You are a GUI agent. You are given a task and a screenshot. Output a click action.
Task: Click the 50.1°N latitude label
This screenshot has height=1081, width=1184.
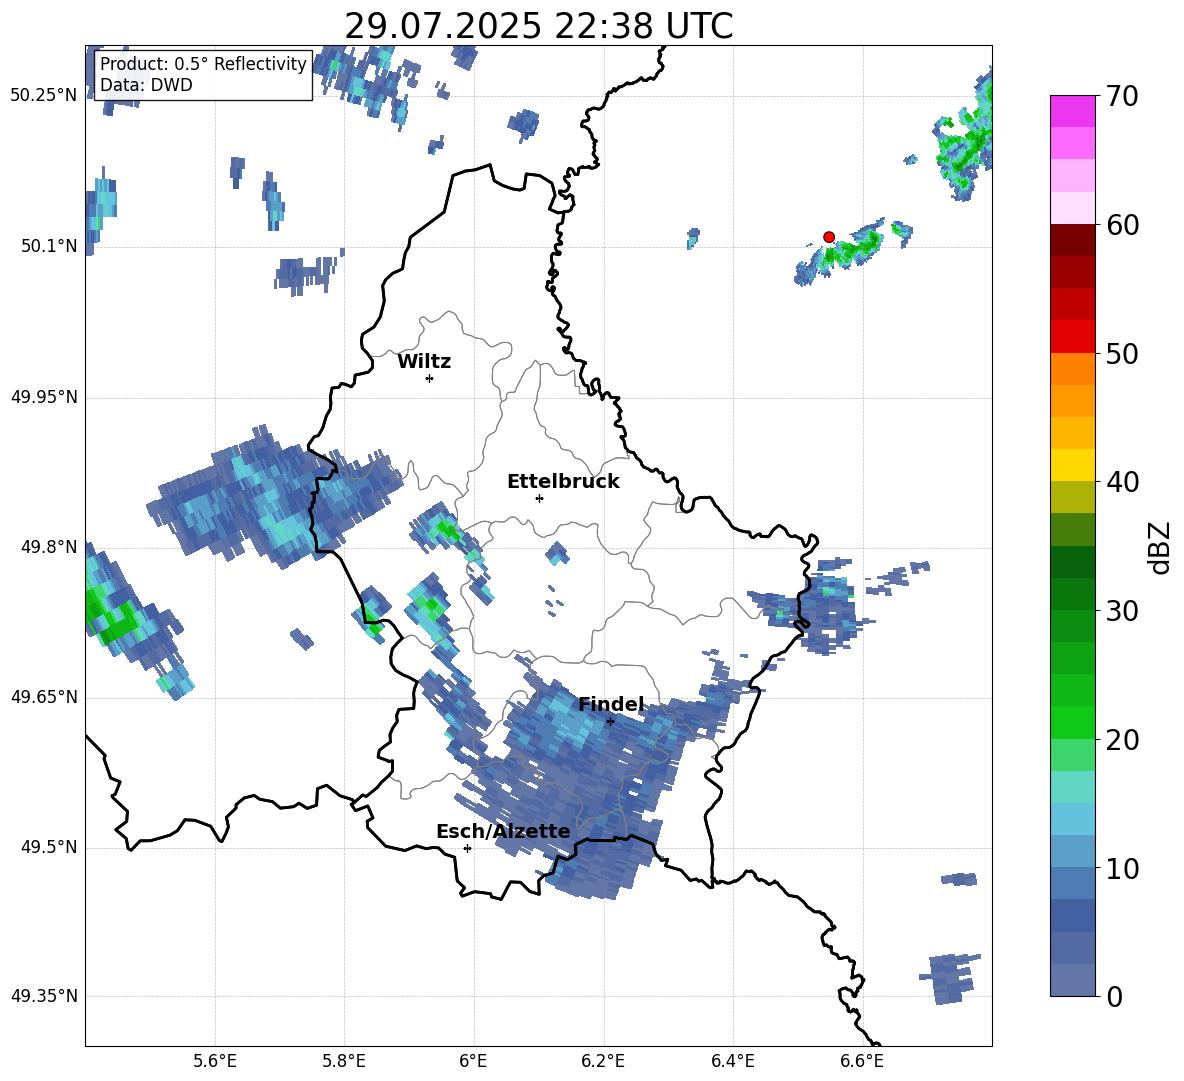click(x=49, y=246)
